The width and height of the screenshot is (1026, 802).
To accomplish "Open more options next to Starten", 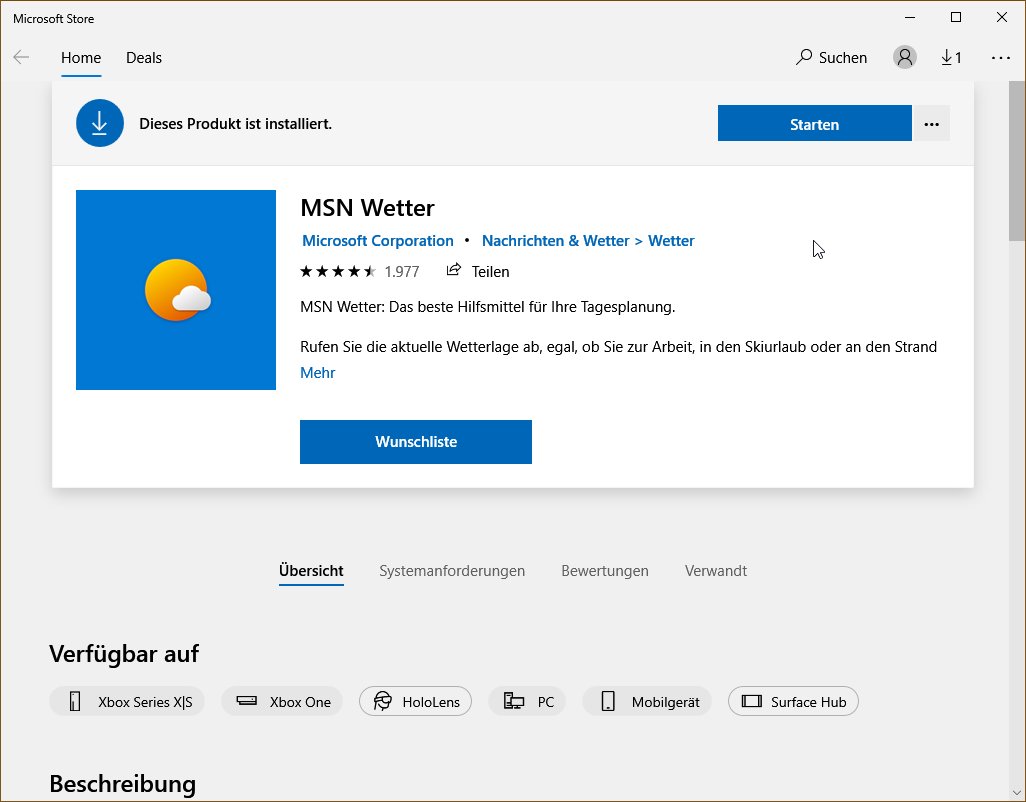I will [x=931, y=124].
